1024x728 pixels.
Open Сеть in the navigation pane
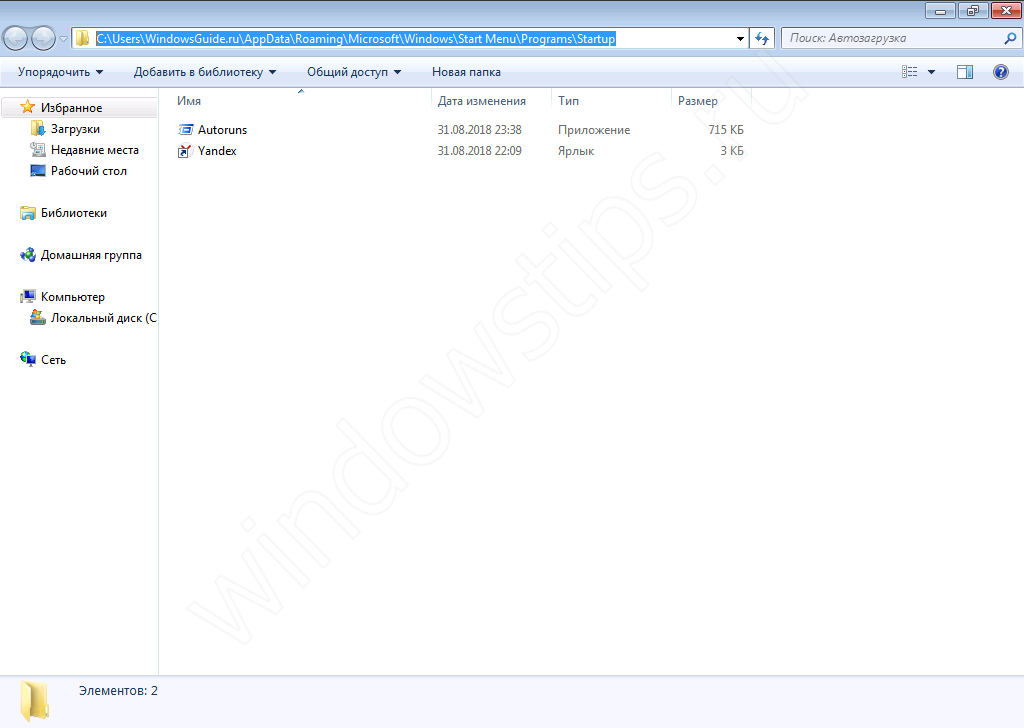point(53,360)
